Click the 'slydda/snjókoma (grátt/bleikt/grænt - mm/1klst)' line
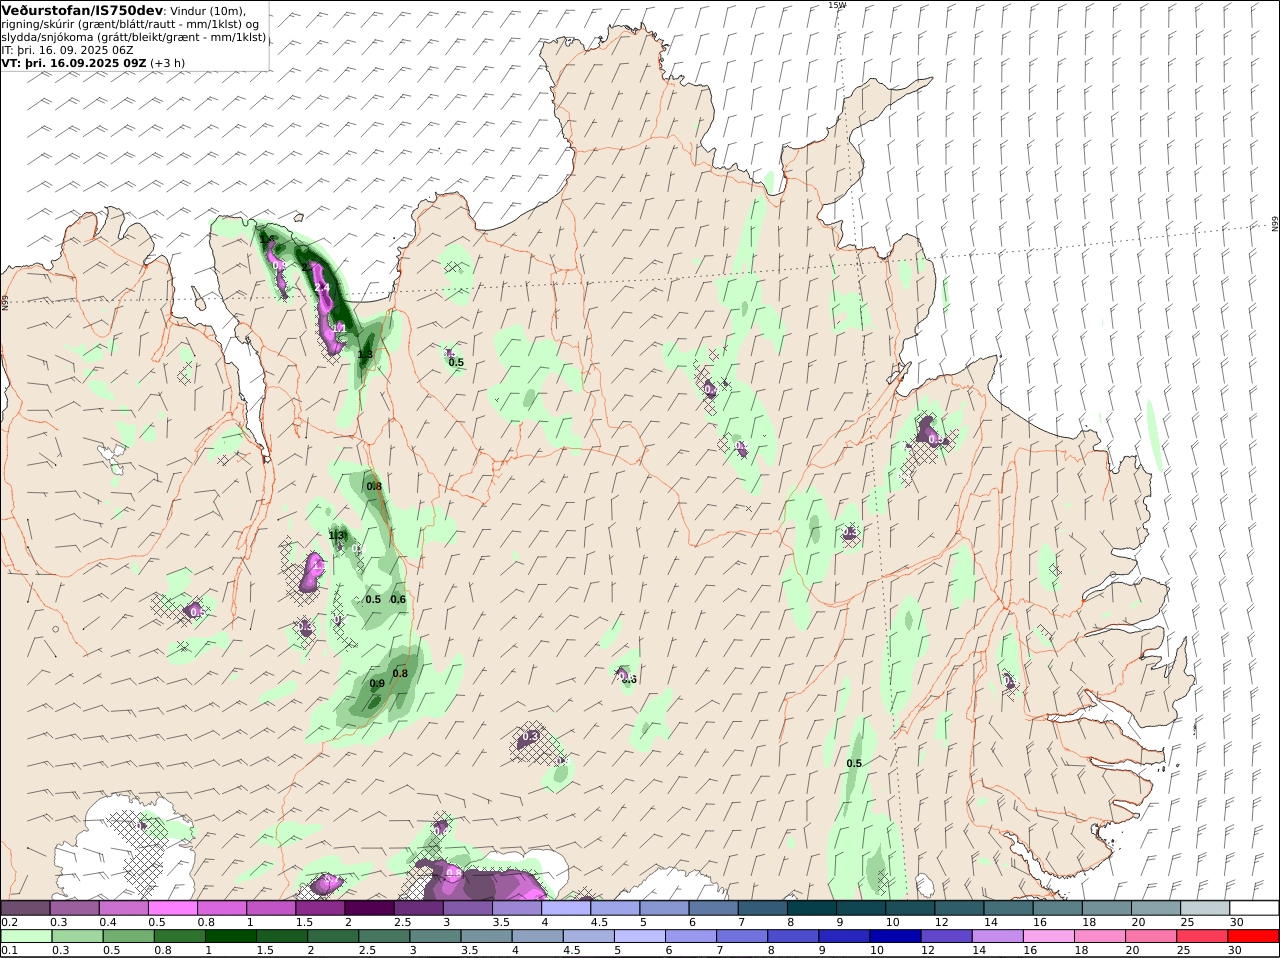The height and width of the screenshot is (958, 1280). (x=134, y=37)
